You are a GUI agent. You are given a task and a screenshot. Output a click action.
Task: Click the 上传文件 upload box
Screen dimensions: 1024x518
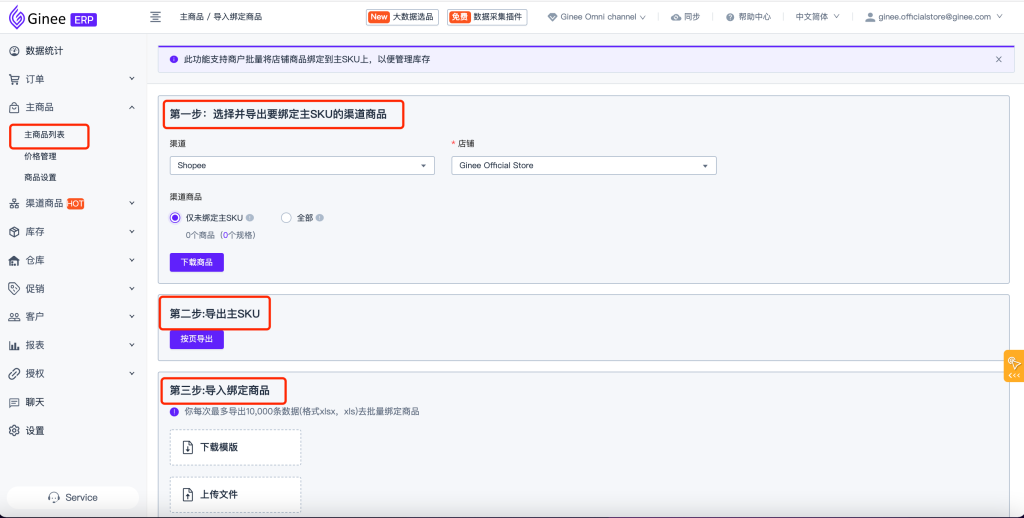click(235, 494)
